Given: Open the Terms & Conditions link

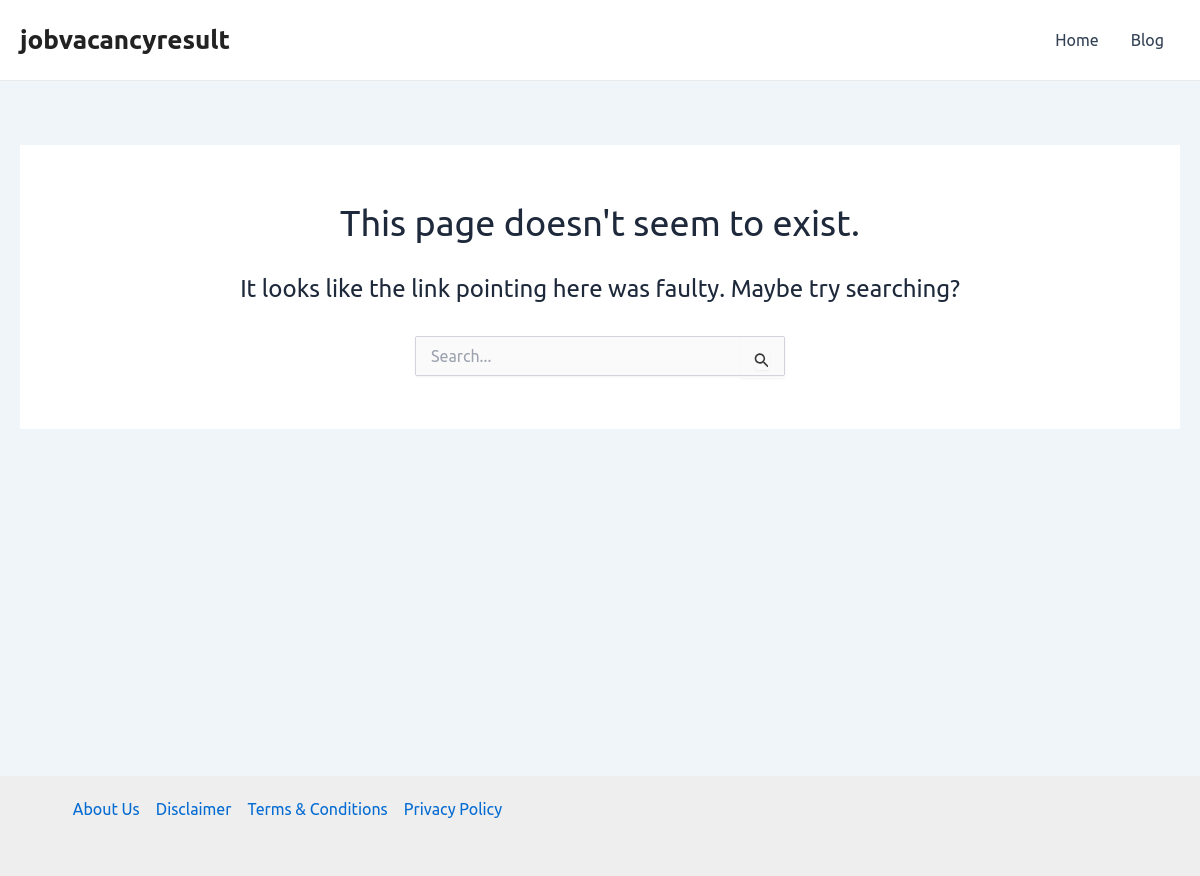Looking at the screenshot, I should pos(317,809).
